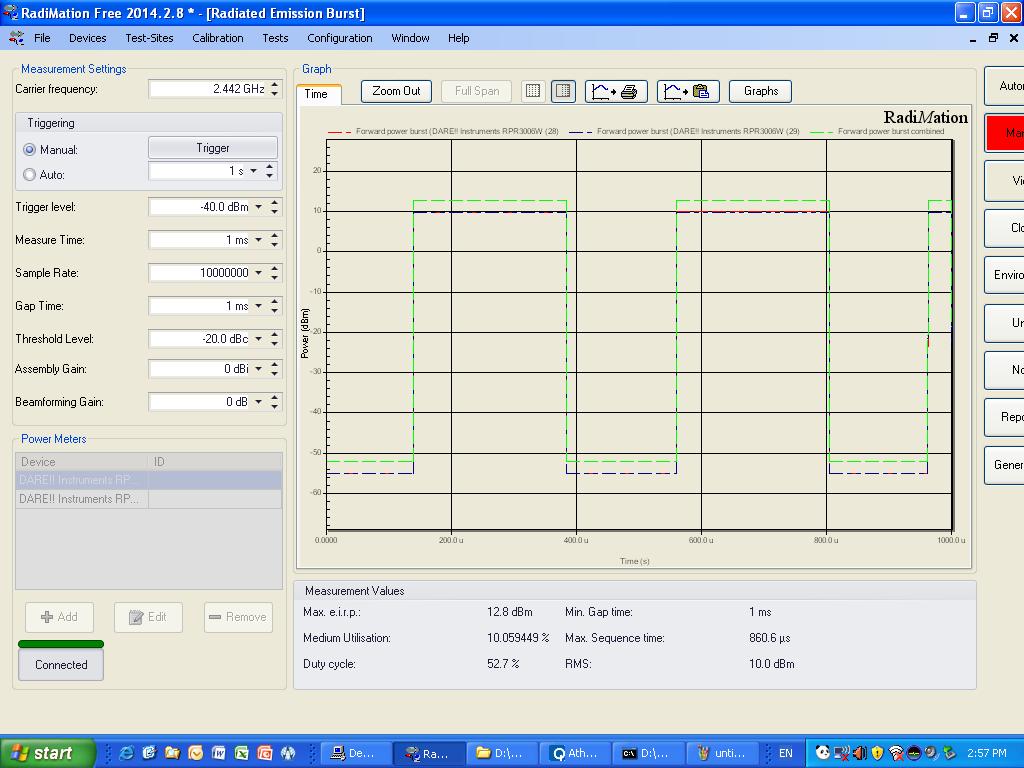Copy the graph to clipboard icon button

pyautogui.click(x=688, y=91)
